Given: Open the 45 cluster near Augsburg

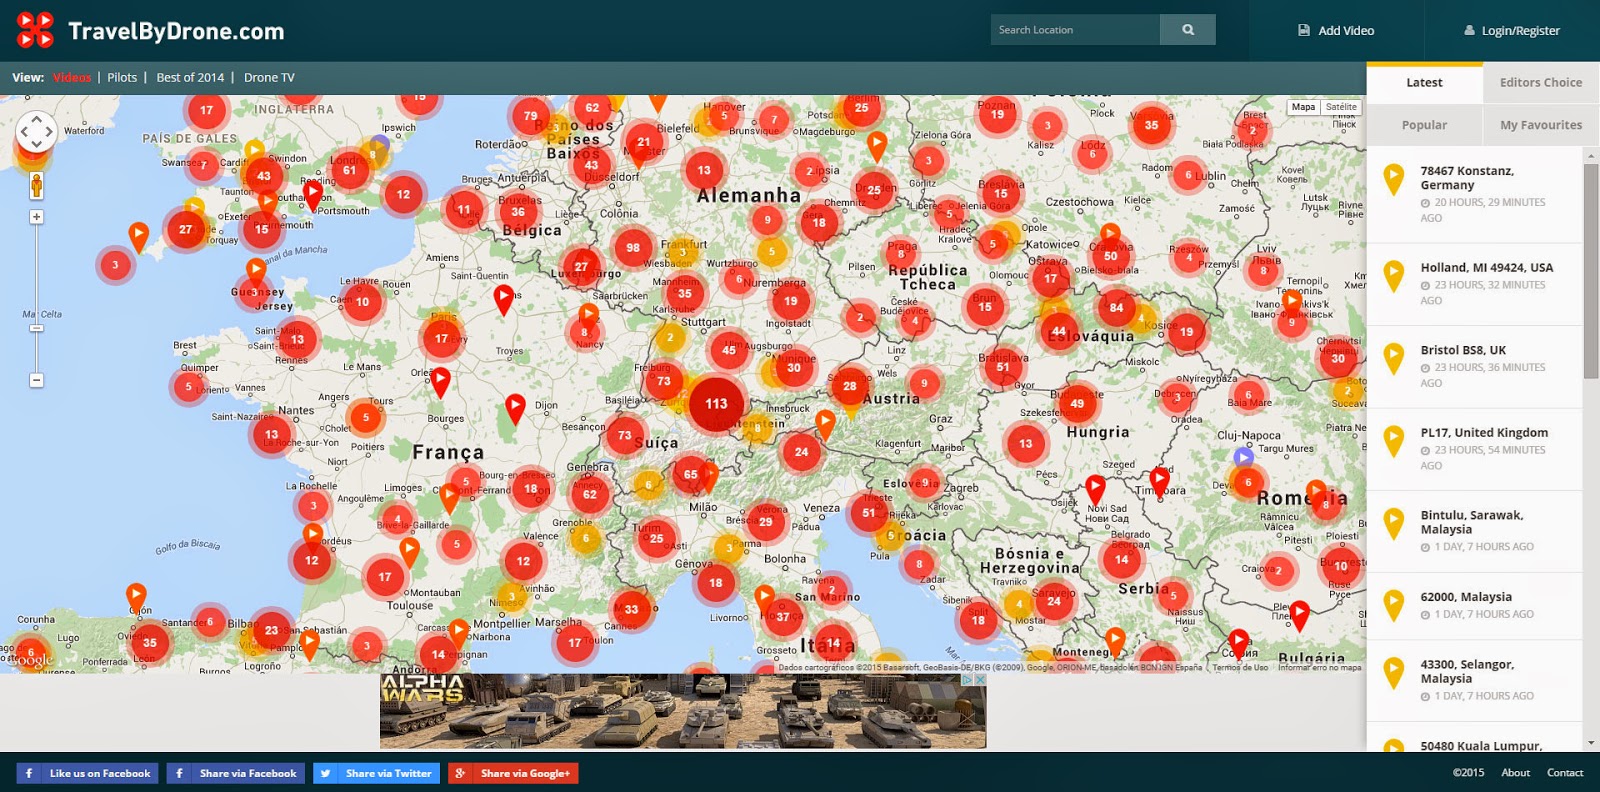Looking at the screenshot, I should (x=729, y=350).
